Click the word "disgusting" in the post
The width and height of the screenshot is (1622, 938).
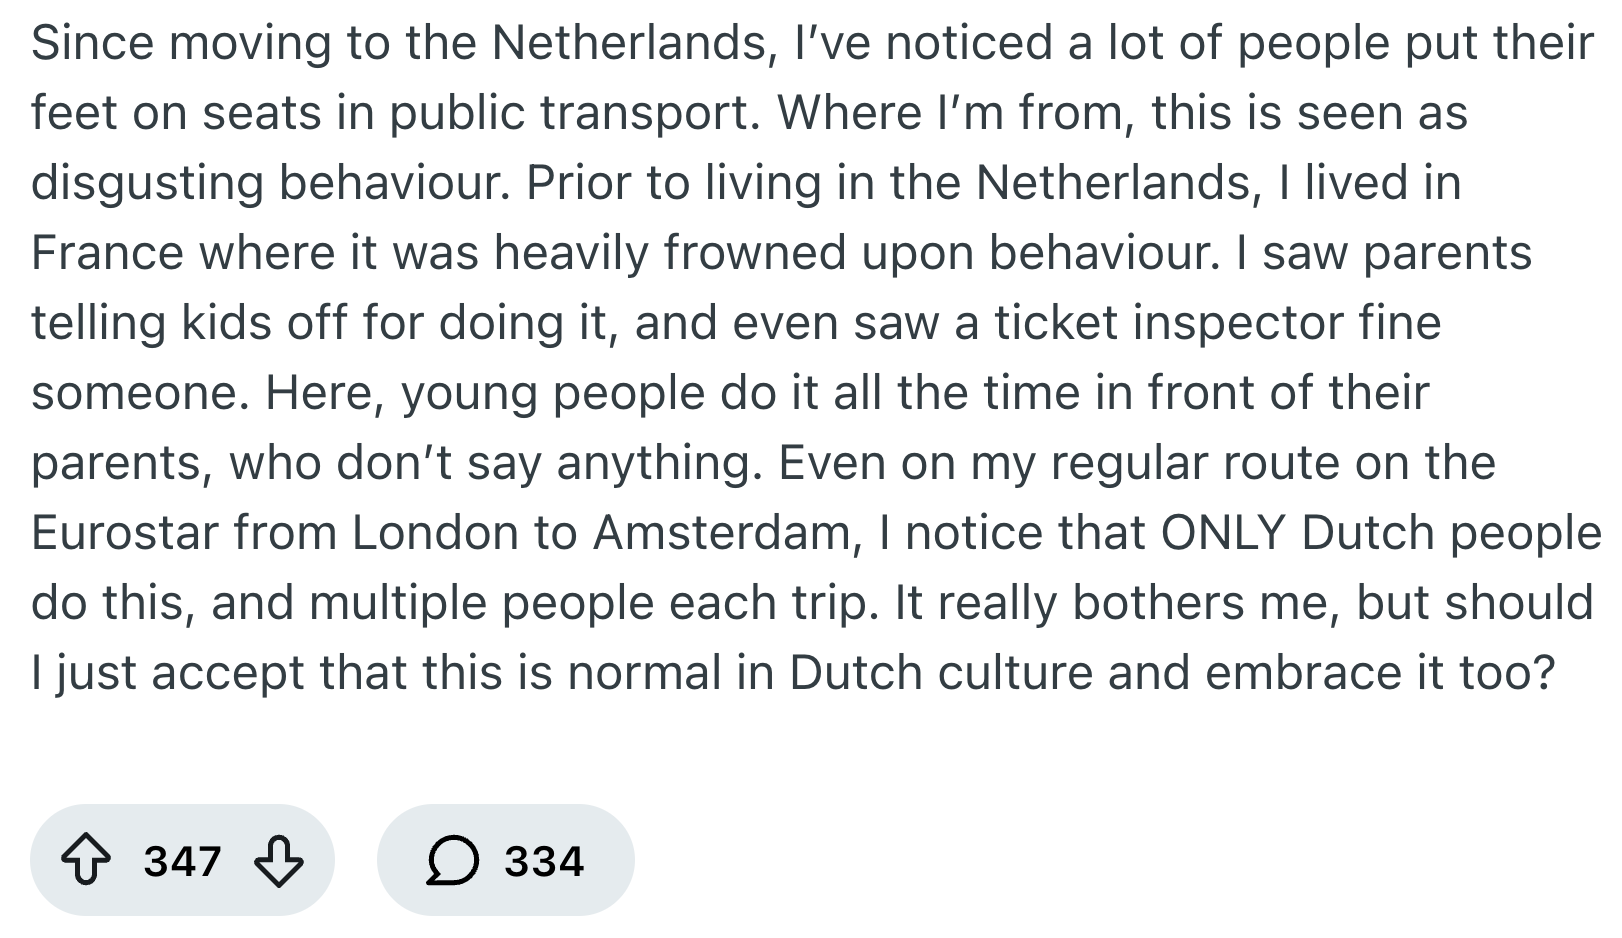(146, 183)
